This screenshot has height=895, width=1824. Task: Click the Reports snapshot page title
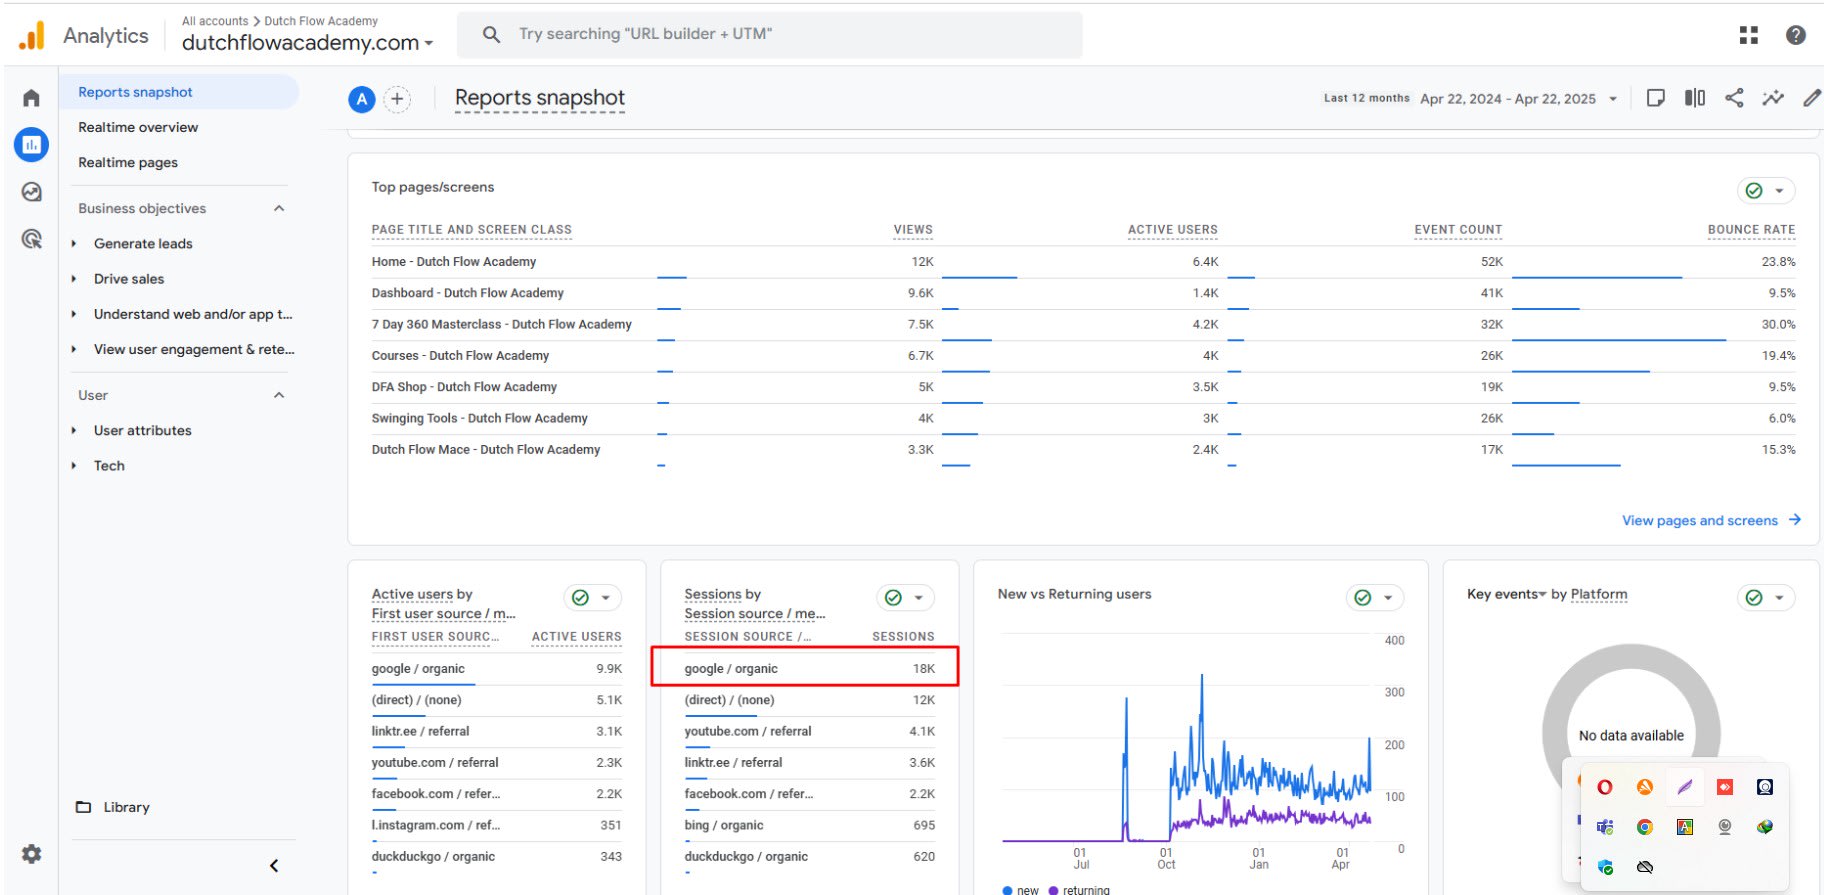click(539, 98)
